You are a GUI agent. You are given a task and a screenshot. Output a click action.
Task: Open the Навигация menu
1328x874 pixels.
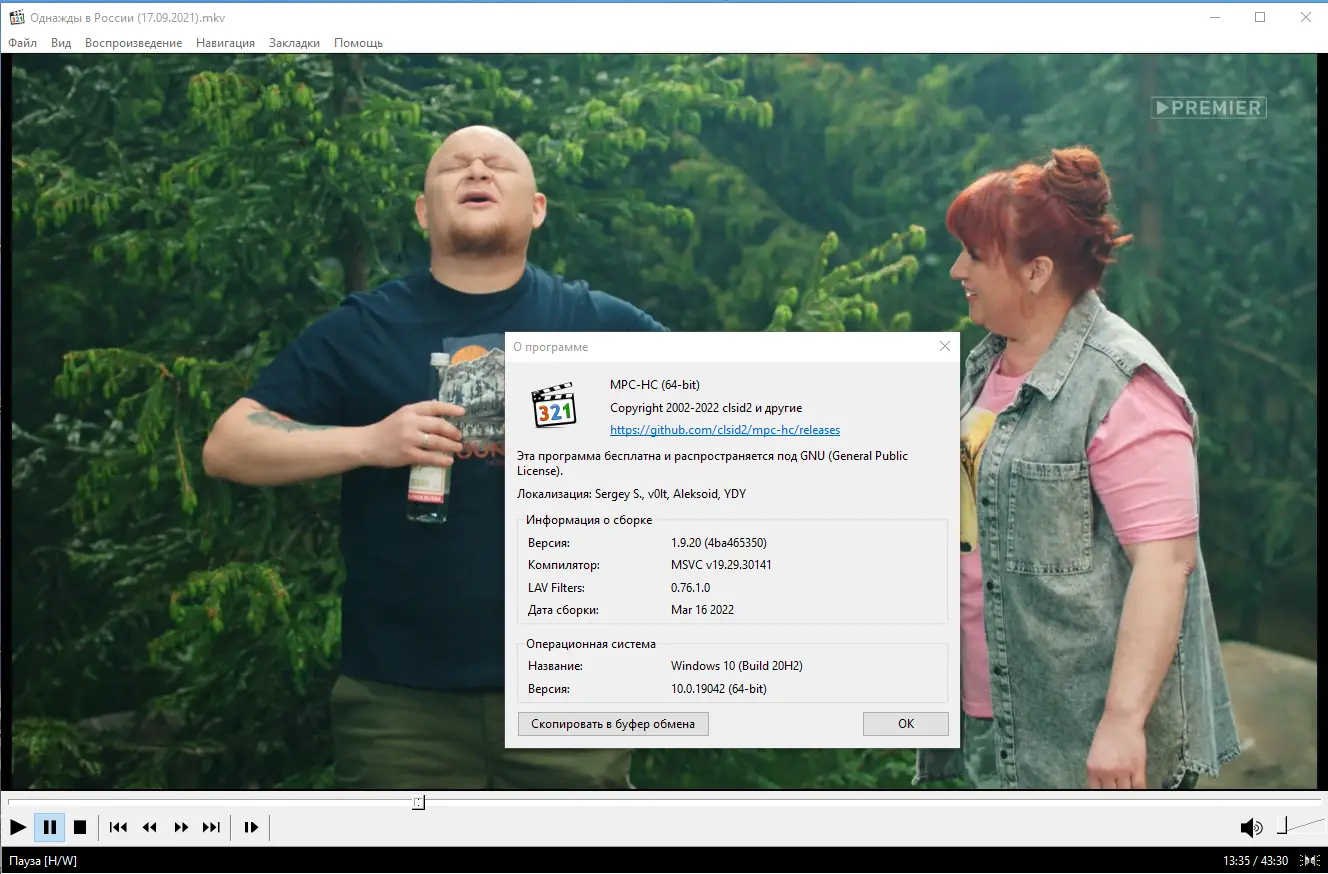225,43
